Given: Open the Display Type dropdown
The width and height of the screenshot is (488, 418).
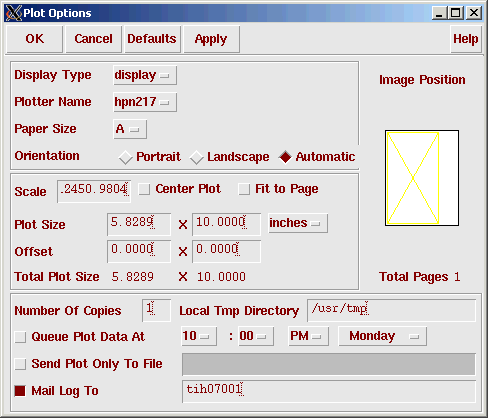Looking at the screenshot, I should (145, 75).
